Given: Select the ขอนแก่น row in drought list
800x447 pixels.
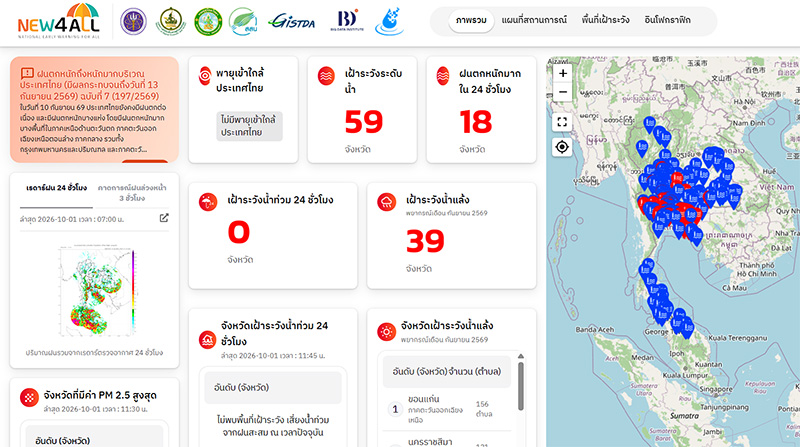Looking at the screenshot, I should click(x=446, y=409).
